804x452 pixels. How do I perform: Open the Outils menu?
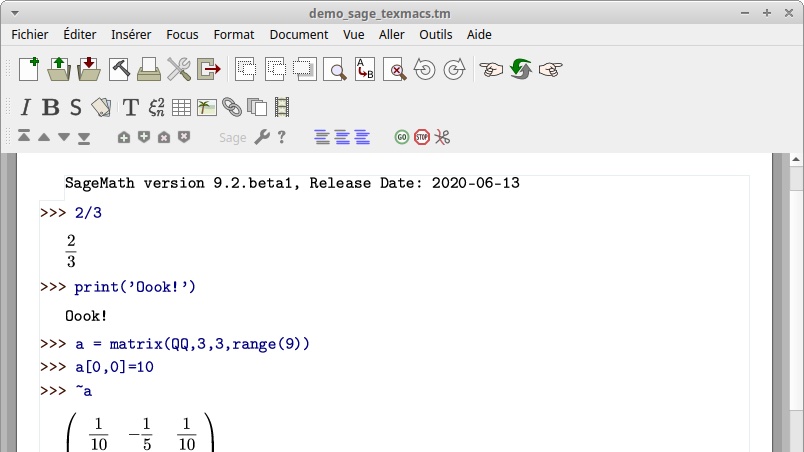436,35
